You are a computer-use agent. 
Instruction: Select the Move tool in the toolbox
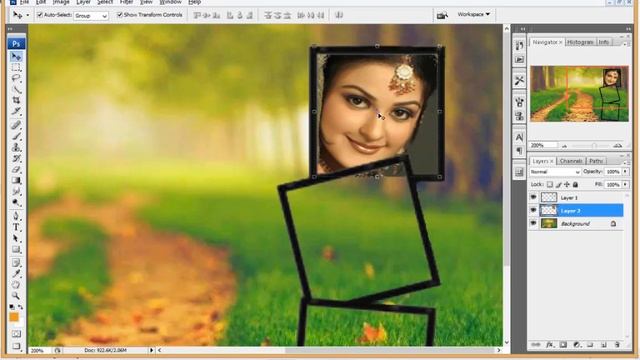pyautogui.click(x=16, y=56)
